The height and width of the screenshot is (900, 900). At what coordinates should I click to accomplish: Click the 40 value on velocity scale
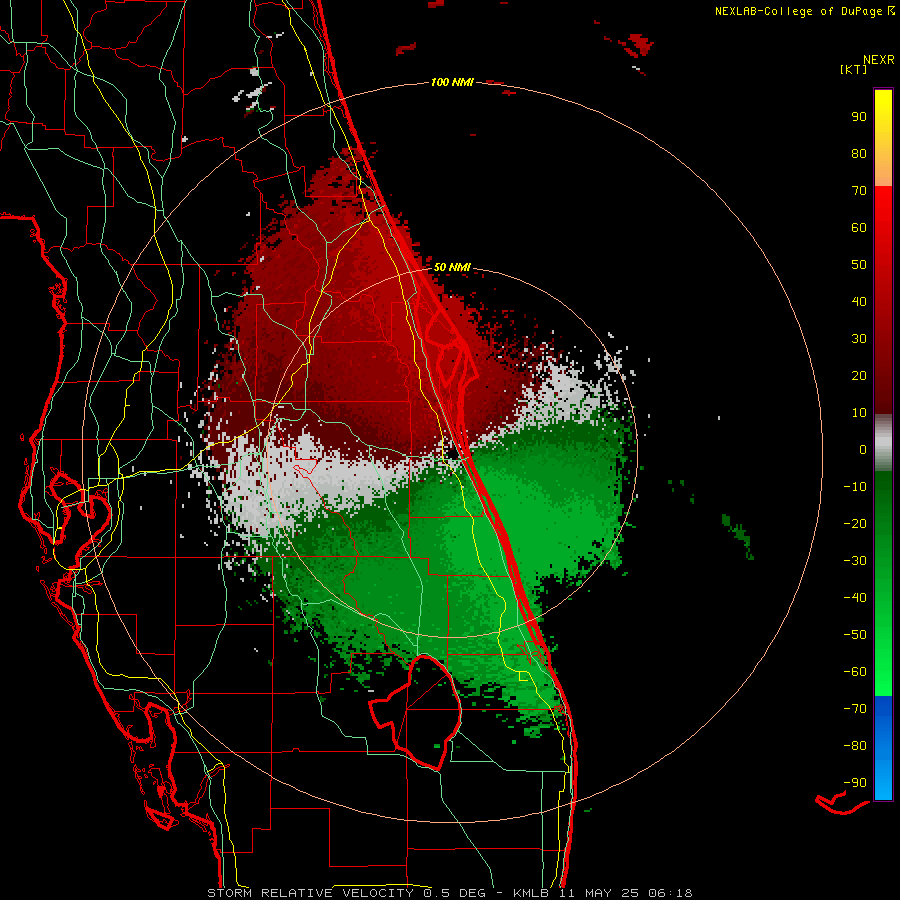tap(859, 302)
